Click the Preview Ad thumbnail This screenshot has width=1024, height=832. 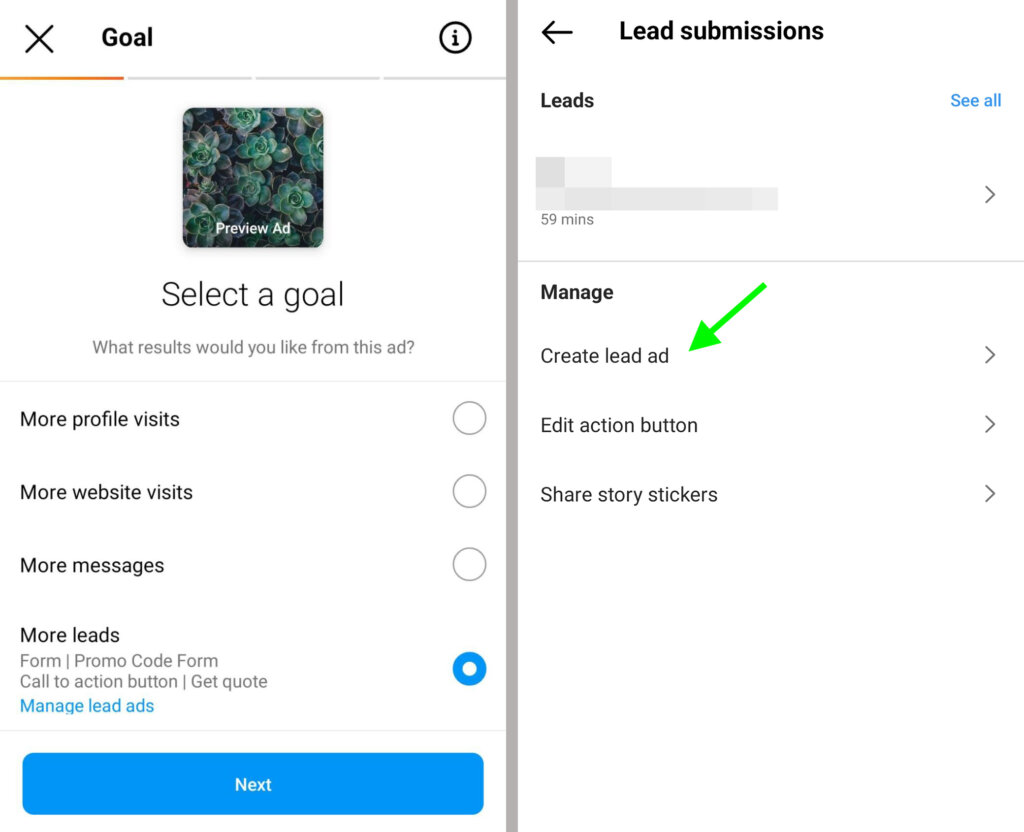pyautogui.click(x=252, y=176)
